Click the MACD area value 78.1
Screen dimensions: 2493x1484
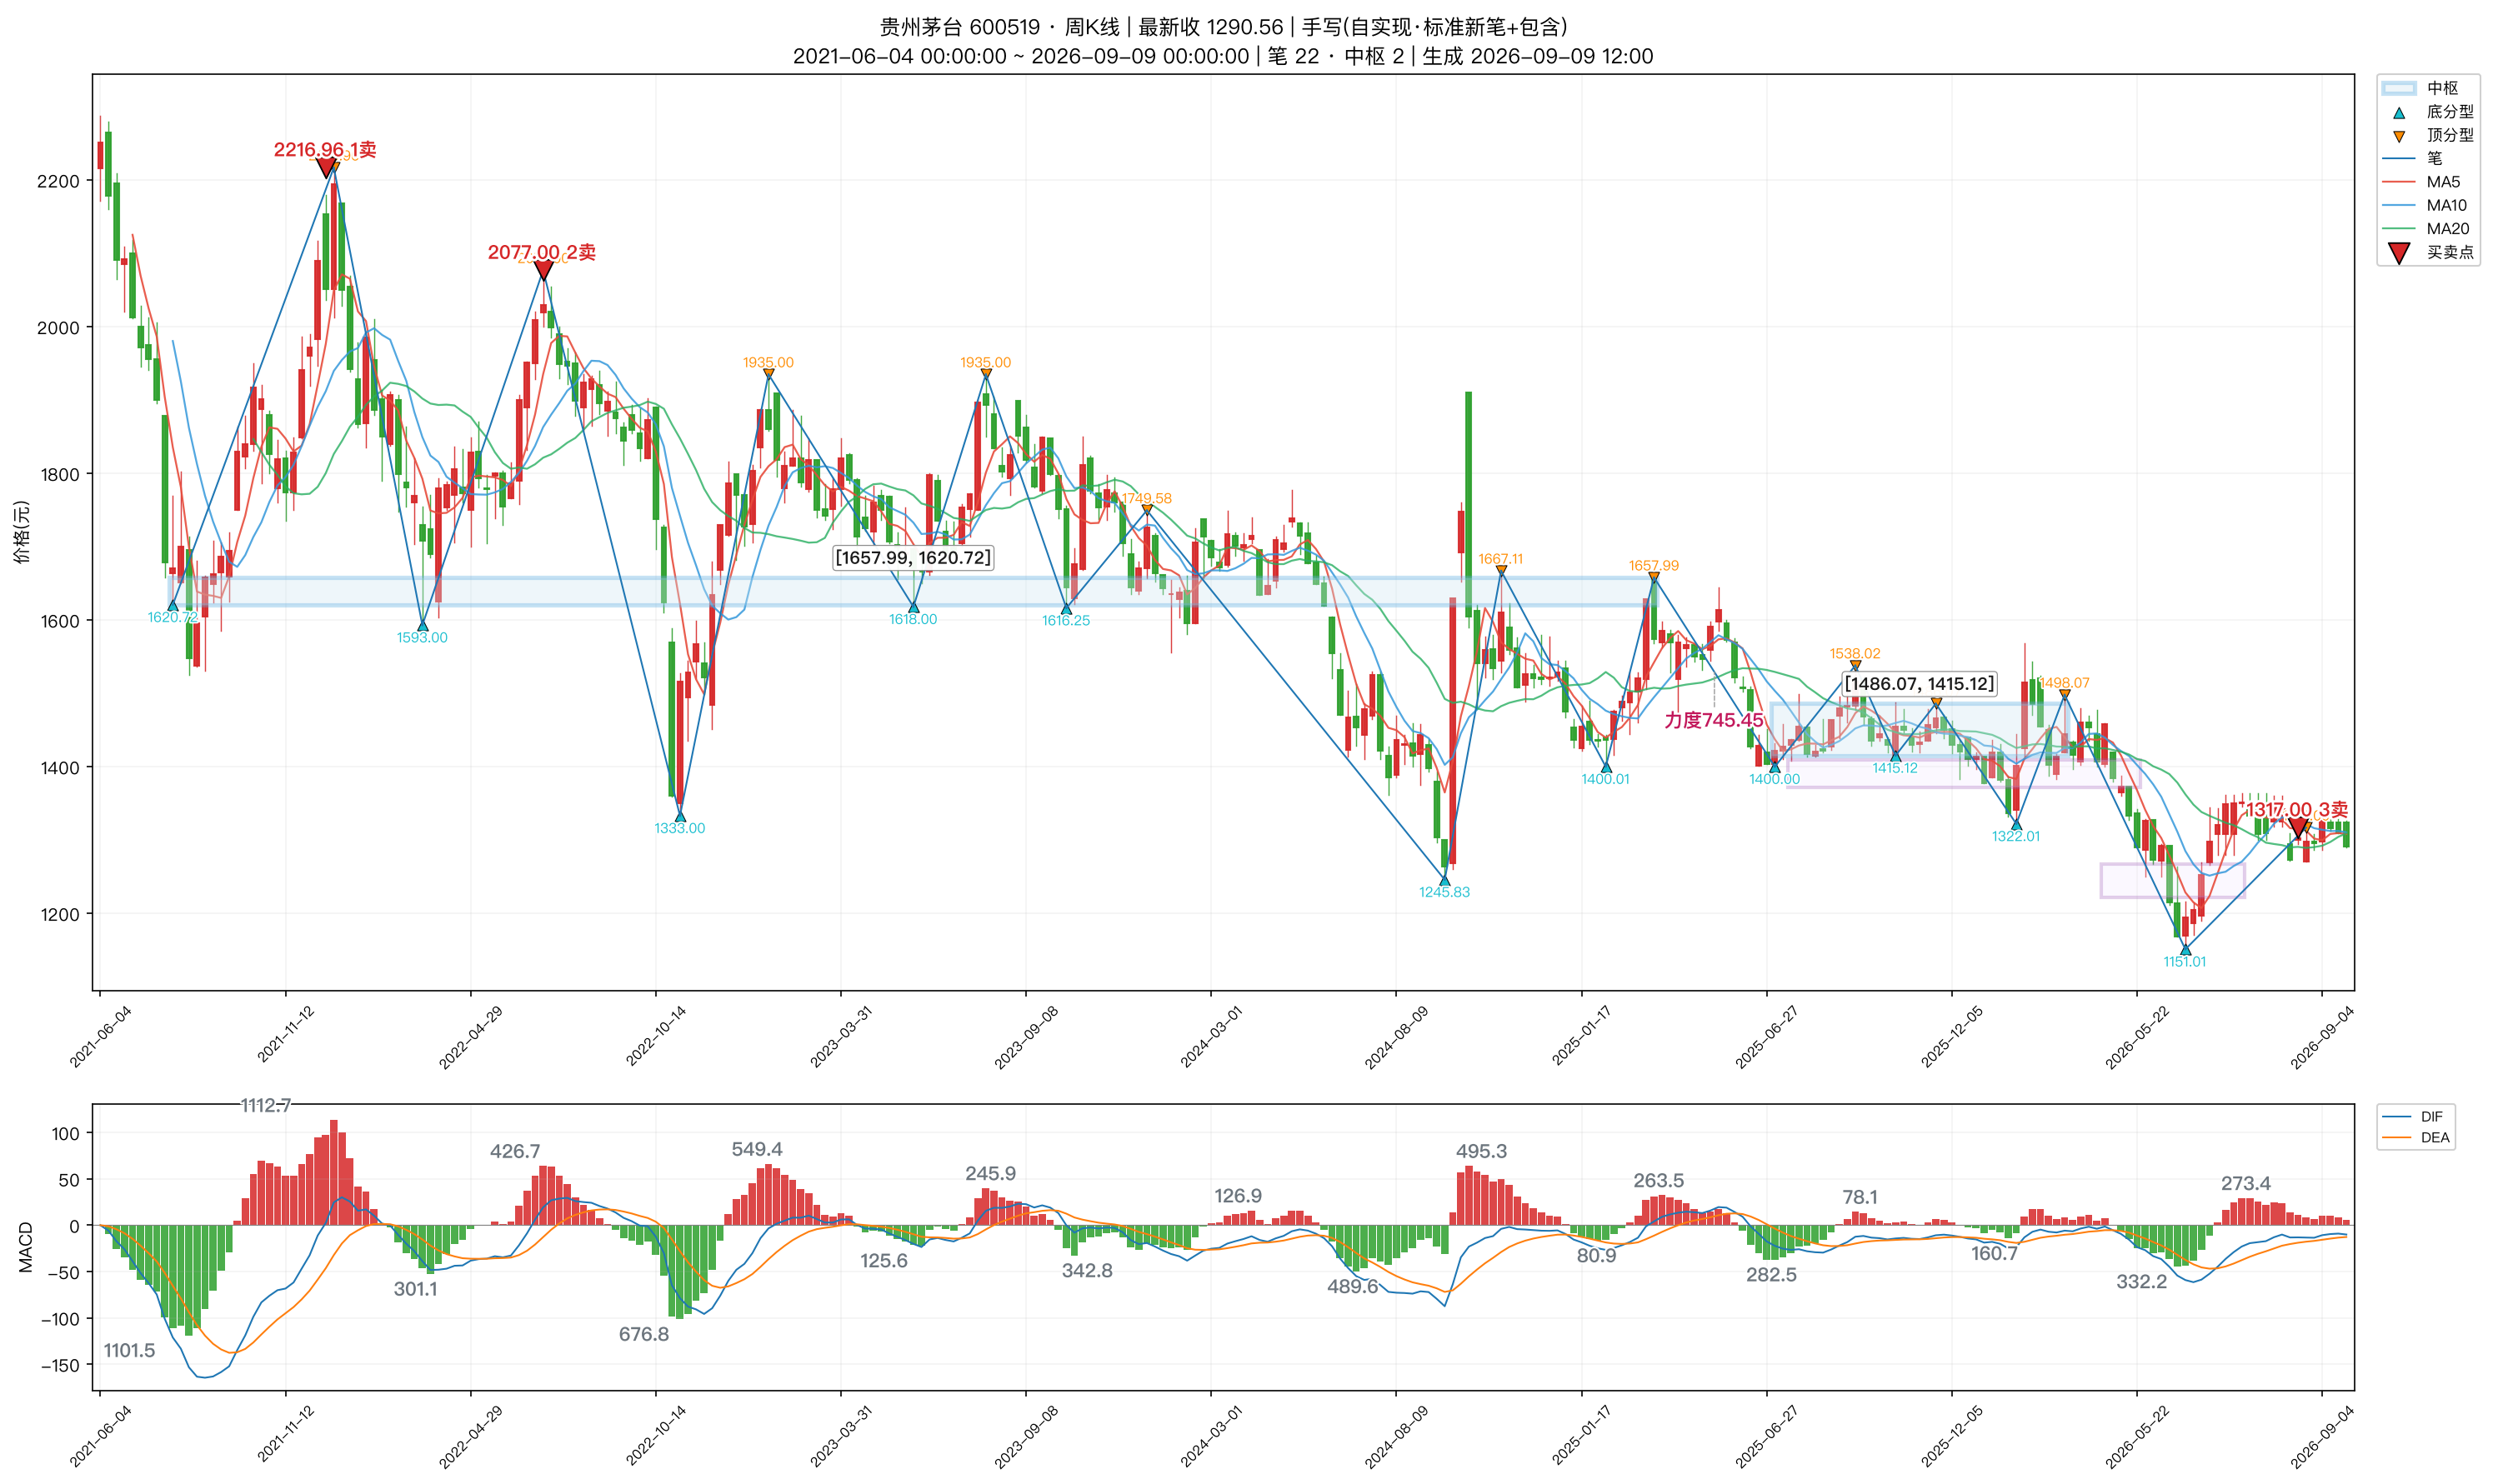click(x=1860, y=1197)
